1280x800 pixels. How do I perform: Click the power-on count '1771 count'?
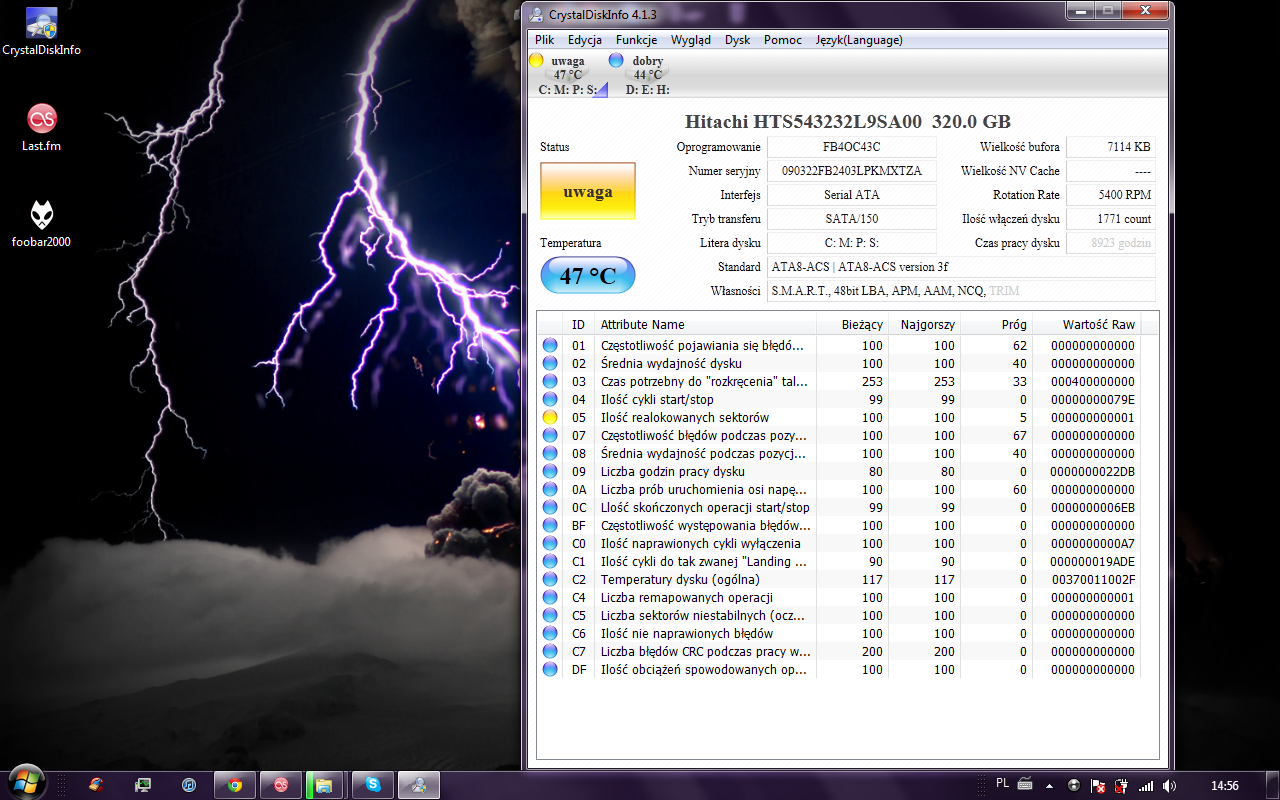pyautogui.click(x=1111, y=219)
